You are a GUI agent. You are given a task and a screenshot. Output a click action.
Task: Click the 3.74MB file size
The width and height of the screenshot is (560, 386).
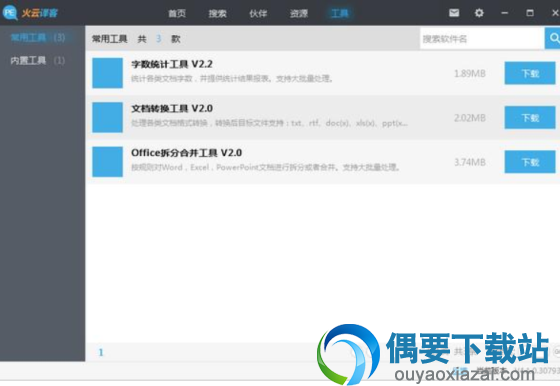point(470,162)
